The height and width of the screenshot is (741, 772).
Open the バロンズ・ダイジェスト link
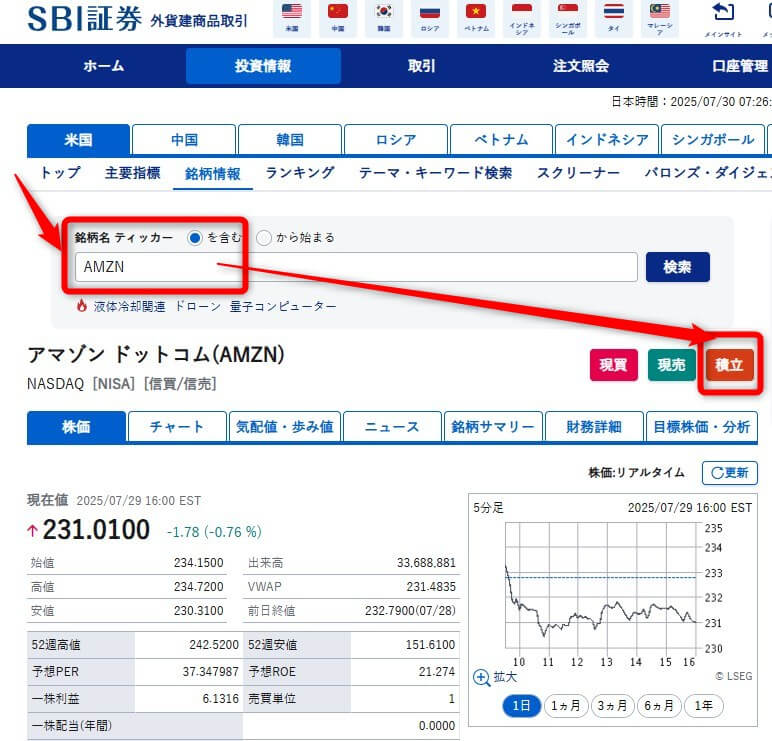tap(708, 173)
